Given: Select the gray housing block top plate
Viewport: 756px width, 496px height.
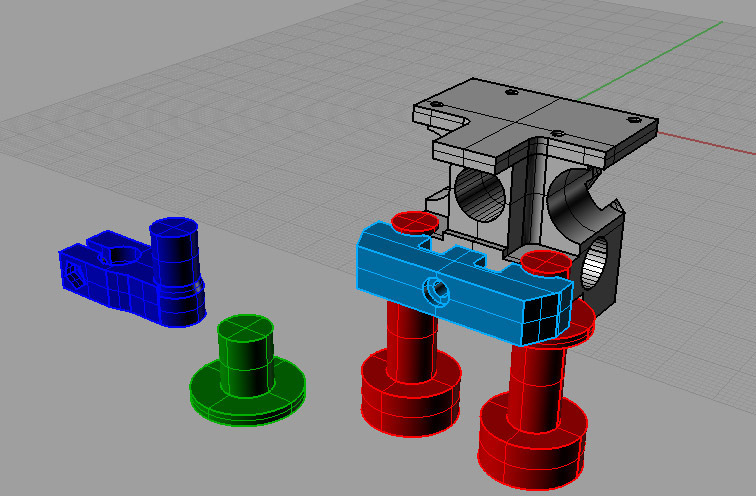Looking at the screenshot, I should click(x=535, y=123).
